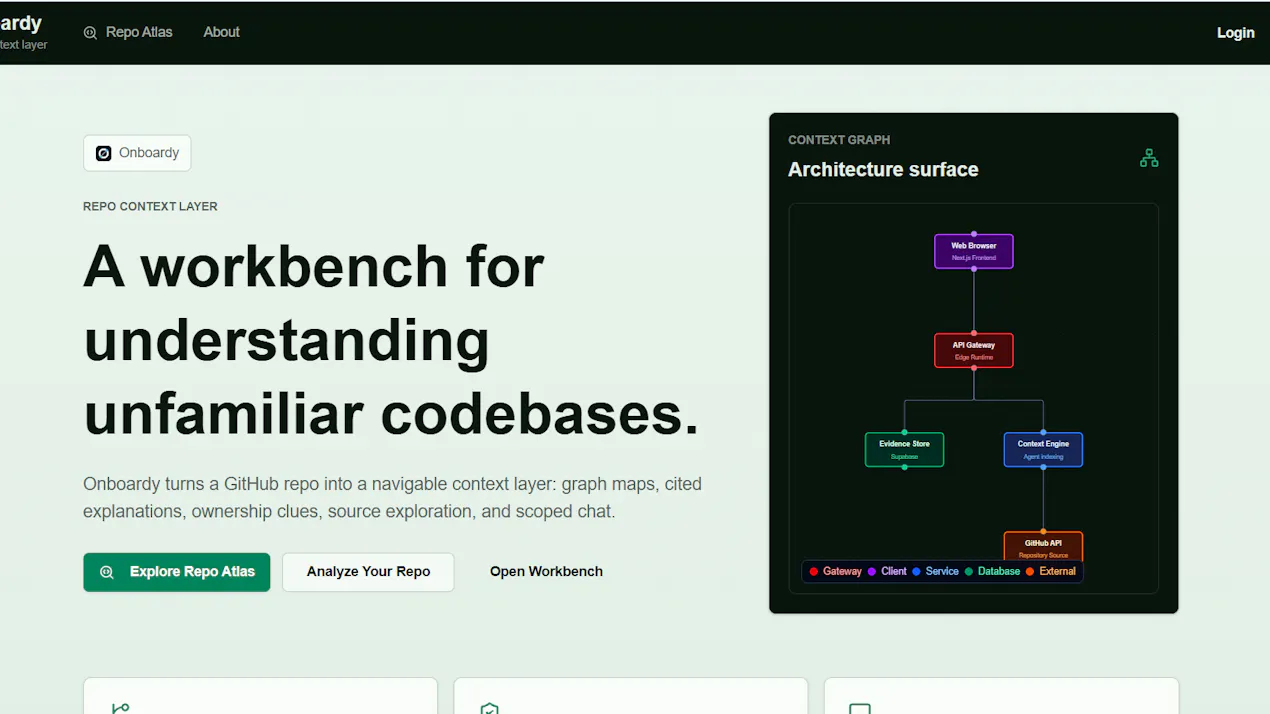Select the Web Browser node in the graph
The width and height of the screenshot is (1270, 714).
[x=974, y=251]
